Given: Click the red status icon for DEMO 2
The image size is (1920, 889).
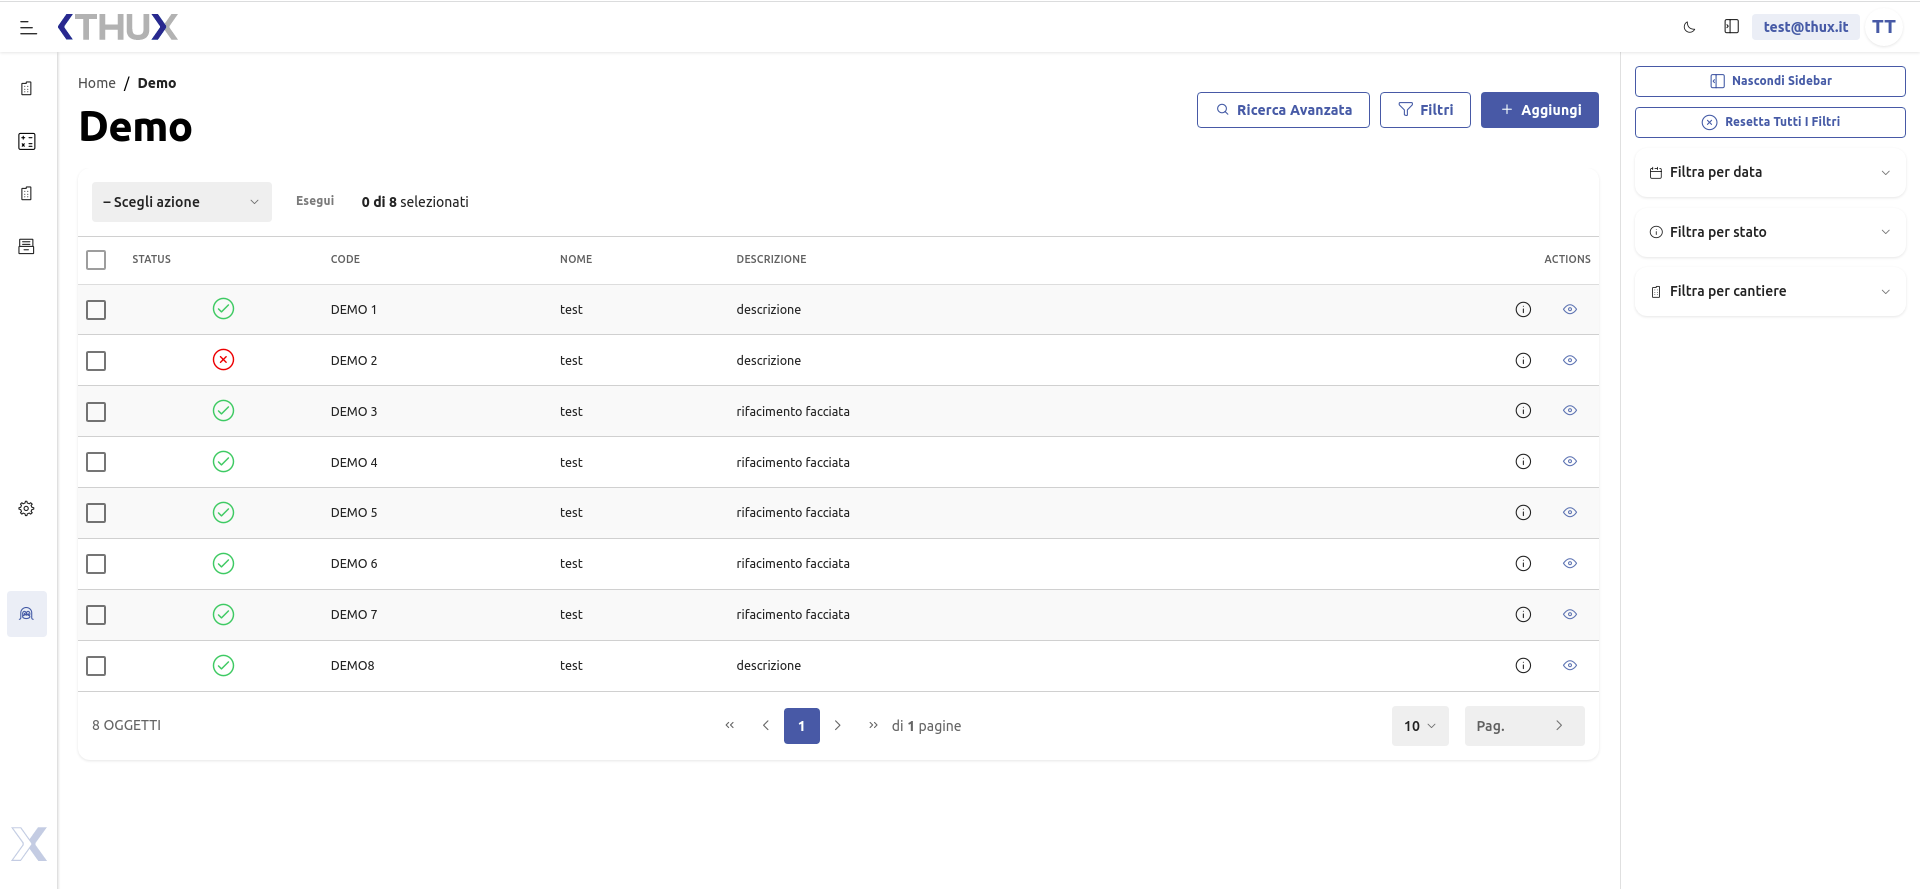Looking at the screenshot, I should (223, 360).
